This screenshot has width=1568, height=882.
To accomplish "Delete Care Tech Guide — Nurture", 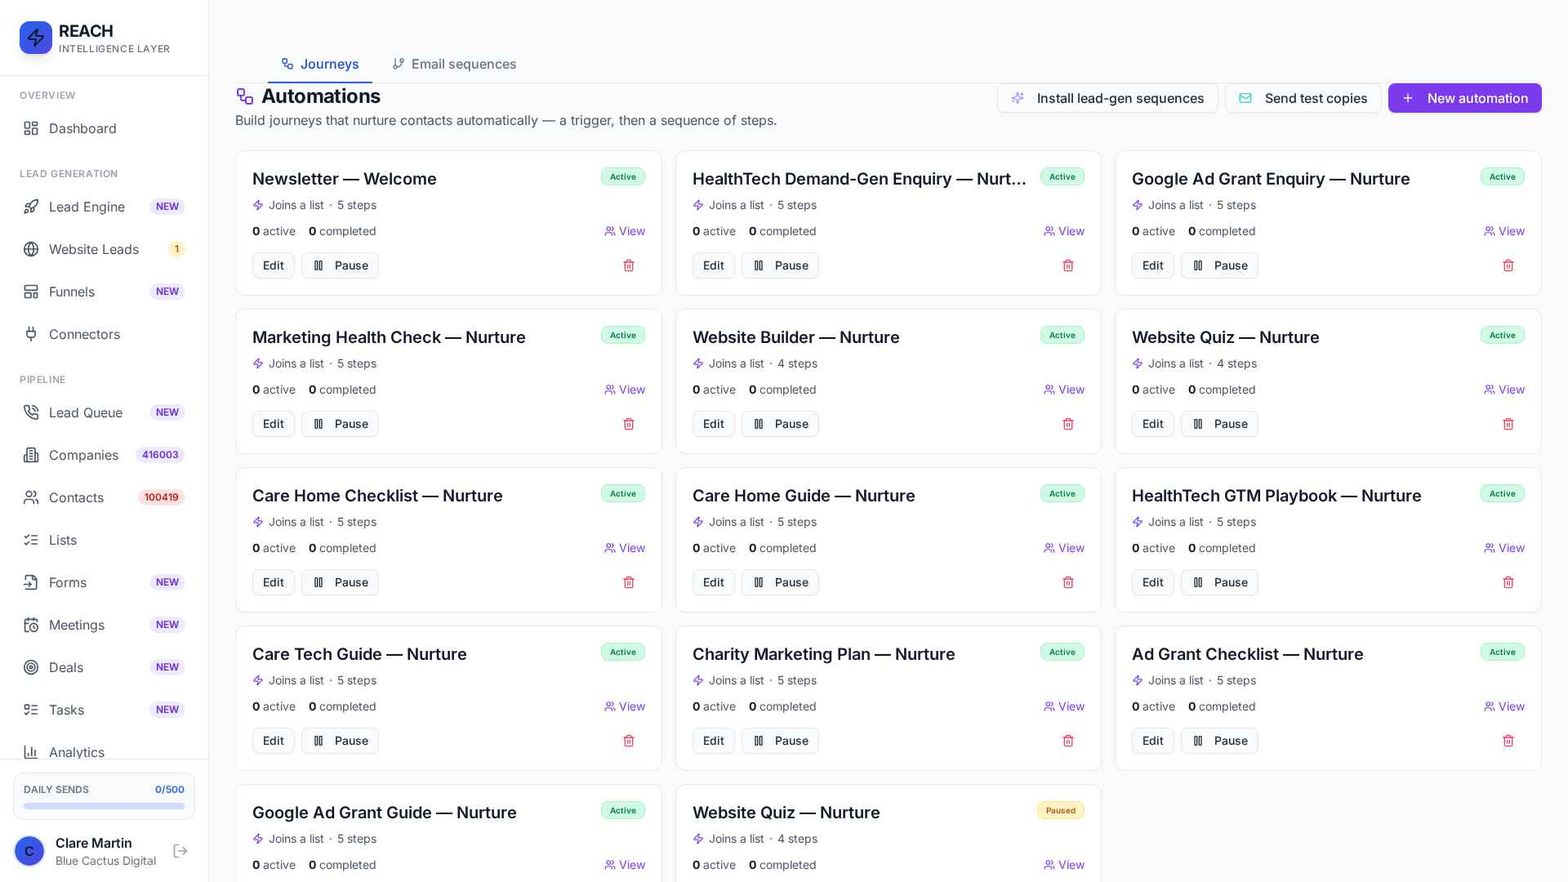I will (x=629, y=741).
